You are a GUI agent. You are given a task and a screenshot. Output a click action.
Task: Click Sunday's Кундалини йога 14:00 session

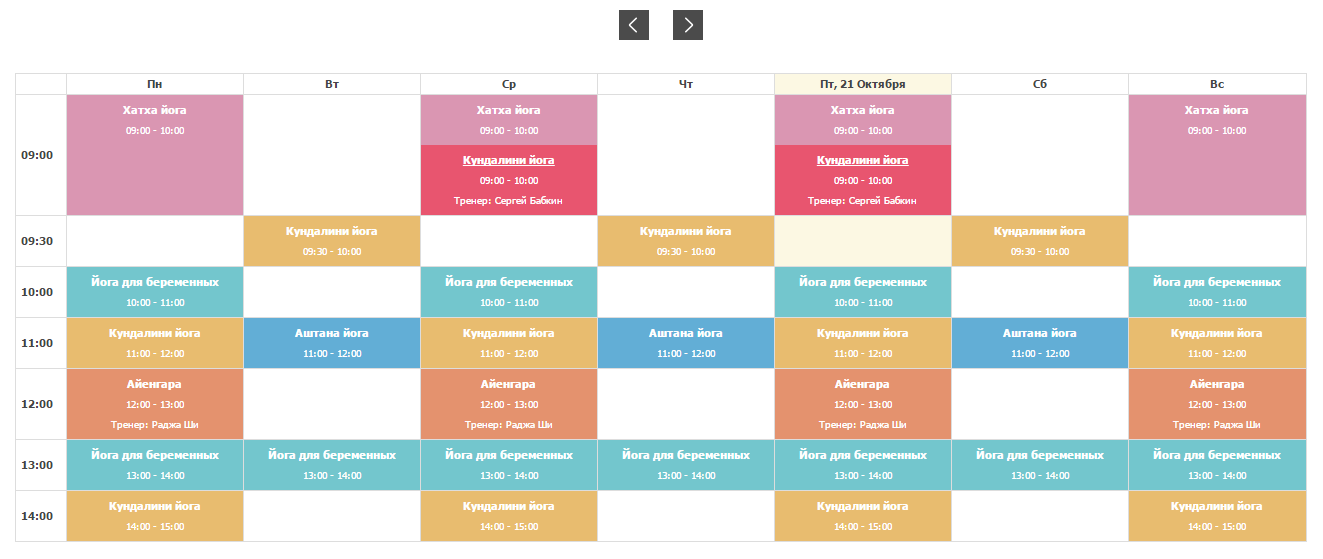1216,516
